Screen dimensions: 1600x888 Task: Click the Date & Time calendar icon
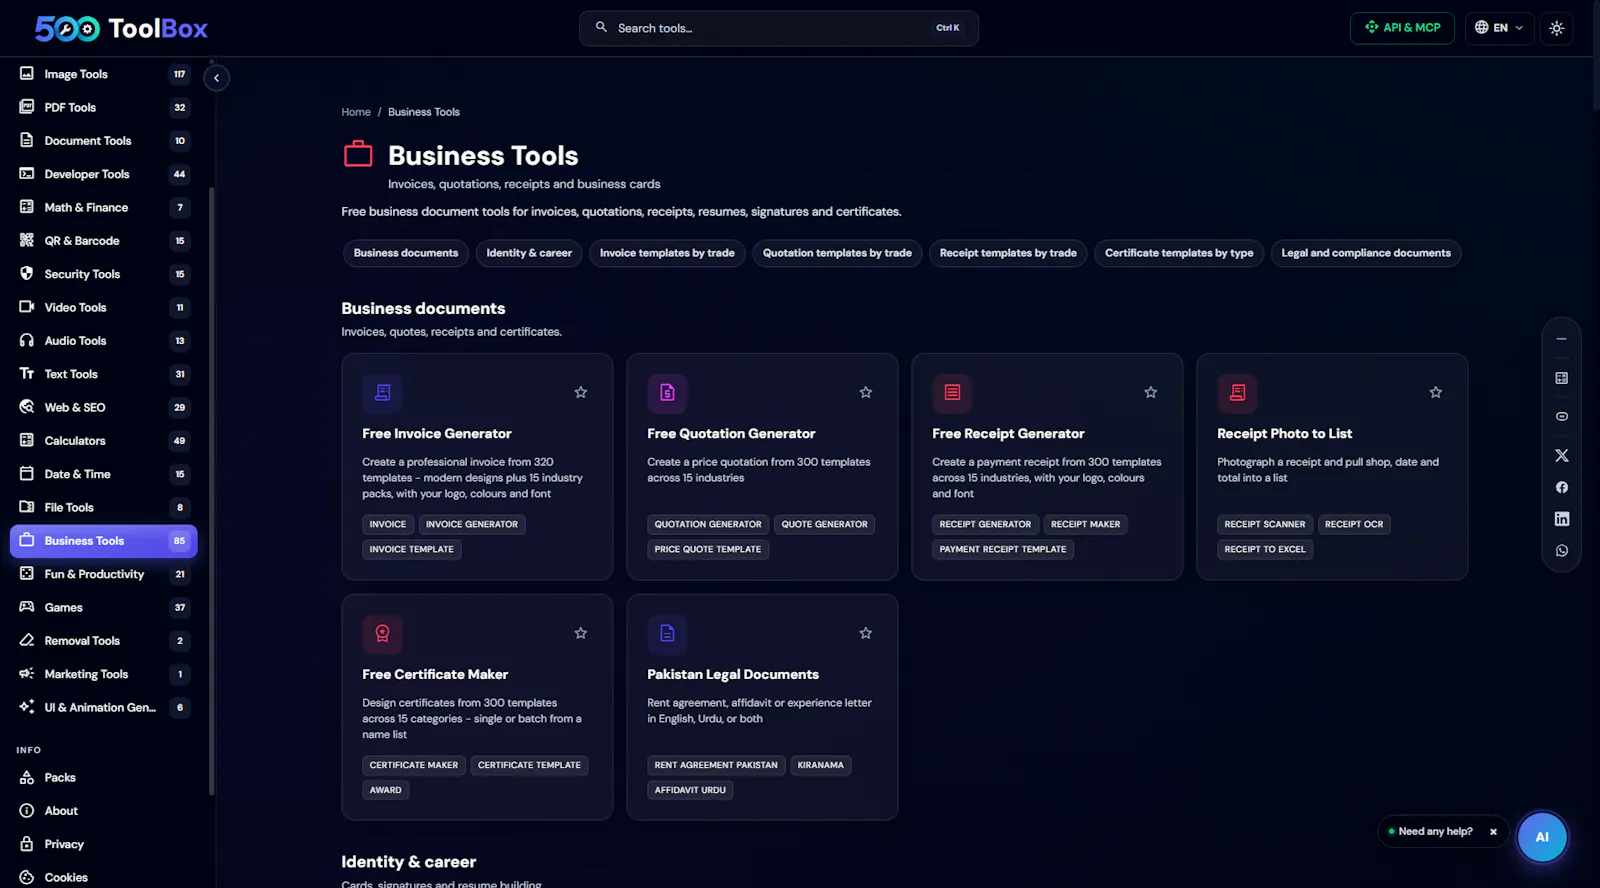pos(27,473)
